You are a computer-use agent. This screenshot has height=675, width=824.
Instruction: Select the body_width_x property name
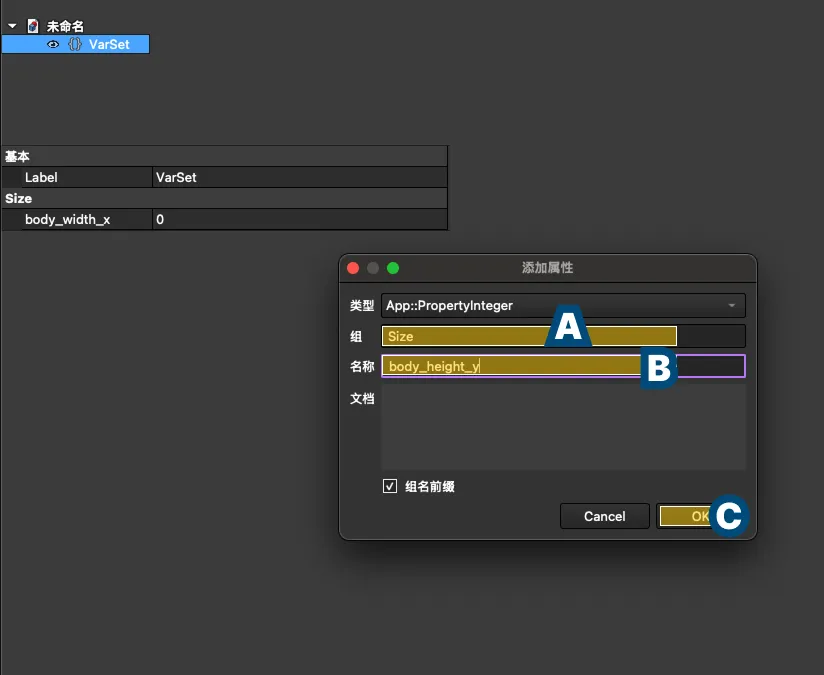[x=68, y=219]
